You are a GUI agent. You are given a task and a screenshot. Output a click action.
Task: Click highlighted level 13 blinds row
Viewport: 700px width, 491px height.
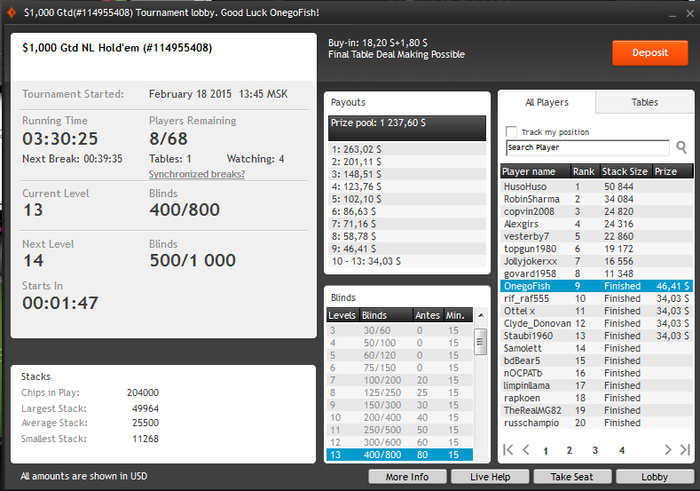pos(400,455)
